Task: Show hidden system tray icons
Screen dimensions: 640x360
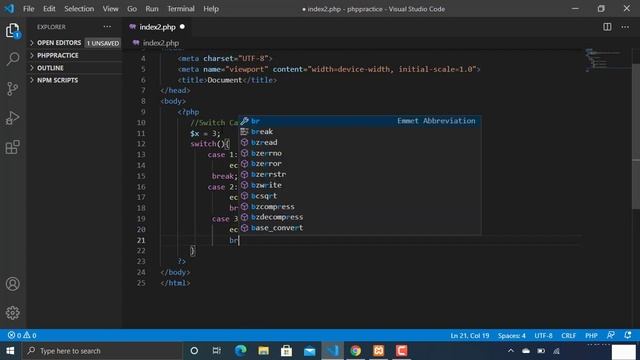Action: tap(511, 351)
